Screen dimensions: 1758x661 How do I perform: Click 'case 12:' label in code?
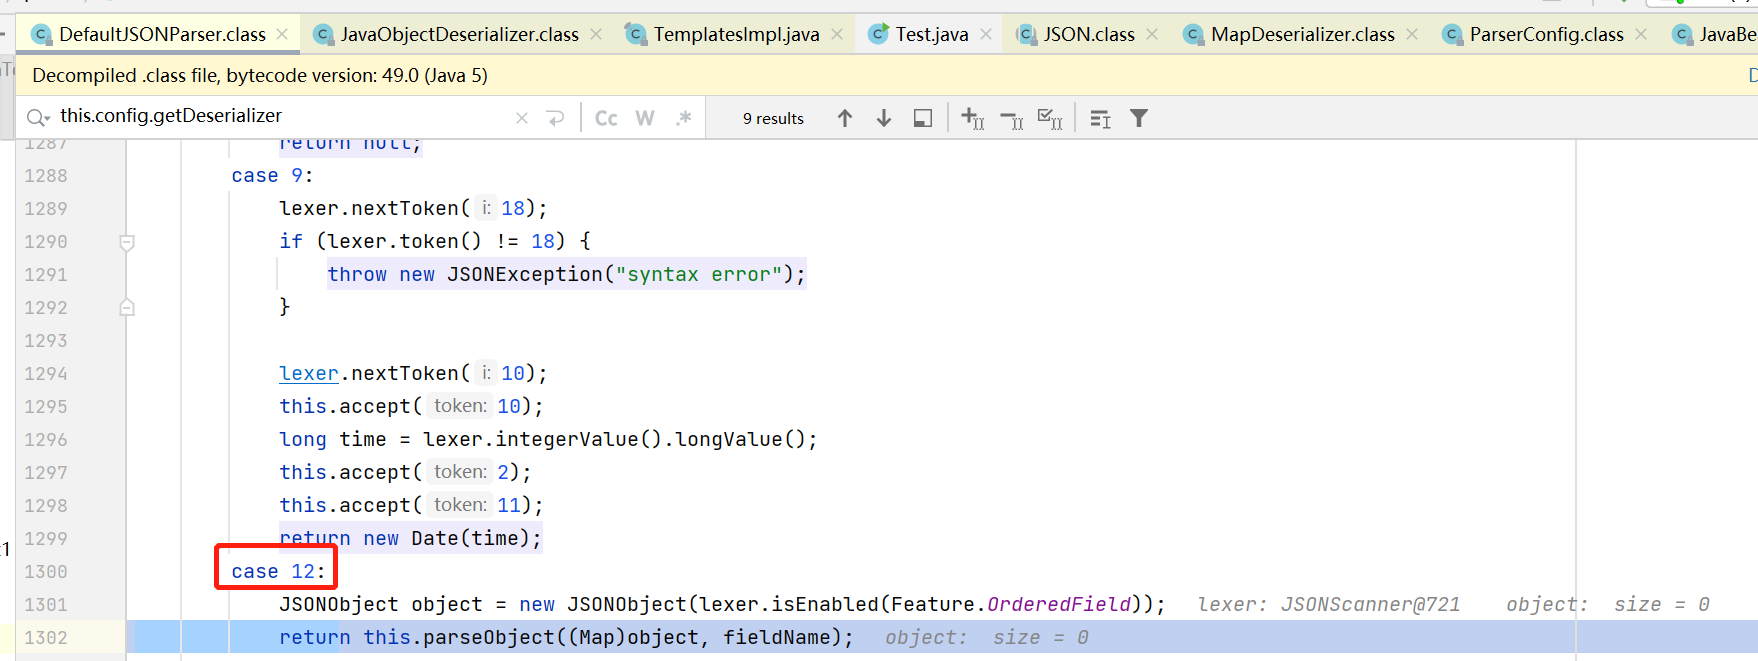[278, 571]
